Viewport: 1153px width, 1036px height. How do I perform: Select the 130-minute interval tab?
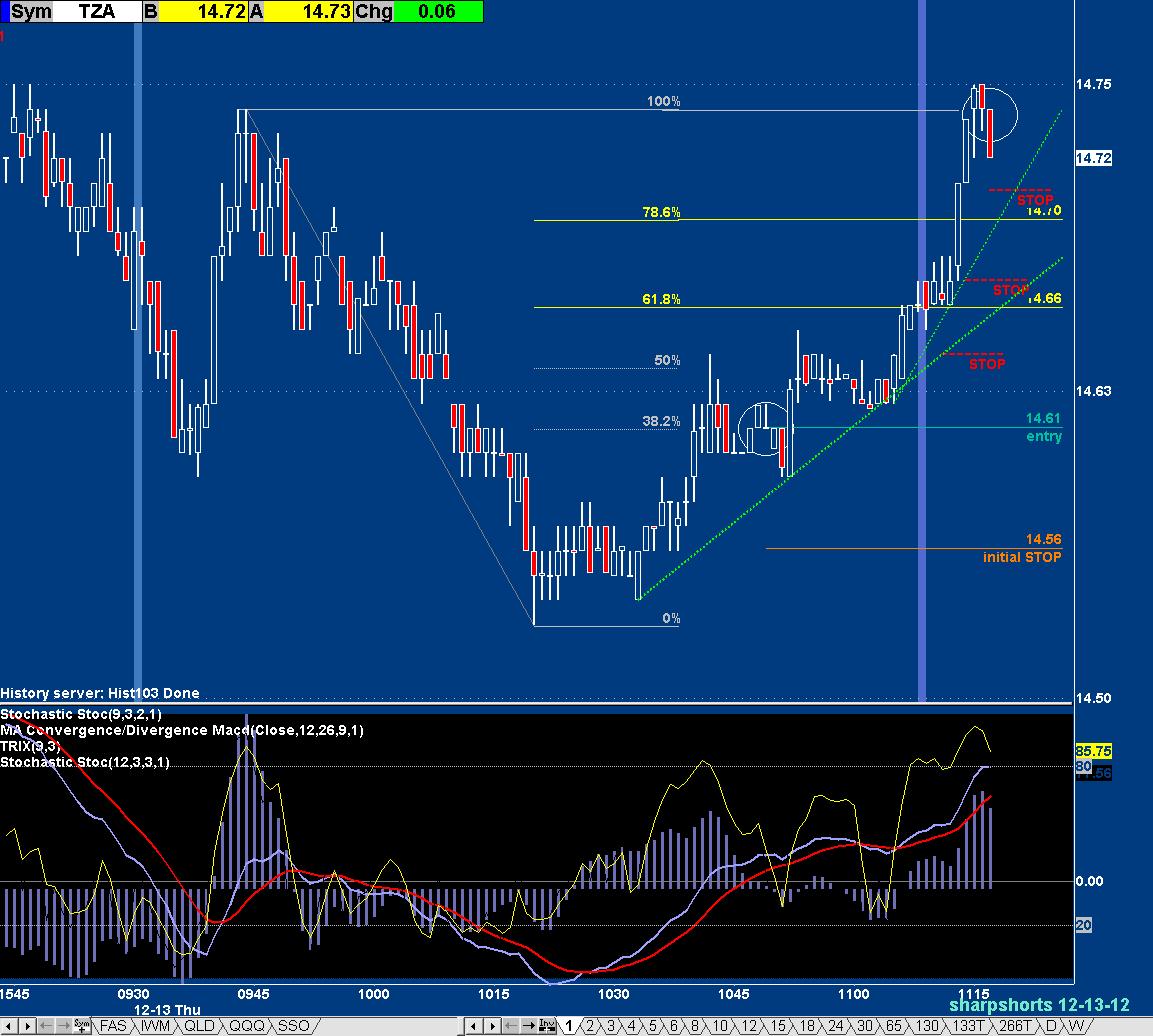tap(927, 1025)
